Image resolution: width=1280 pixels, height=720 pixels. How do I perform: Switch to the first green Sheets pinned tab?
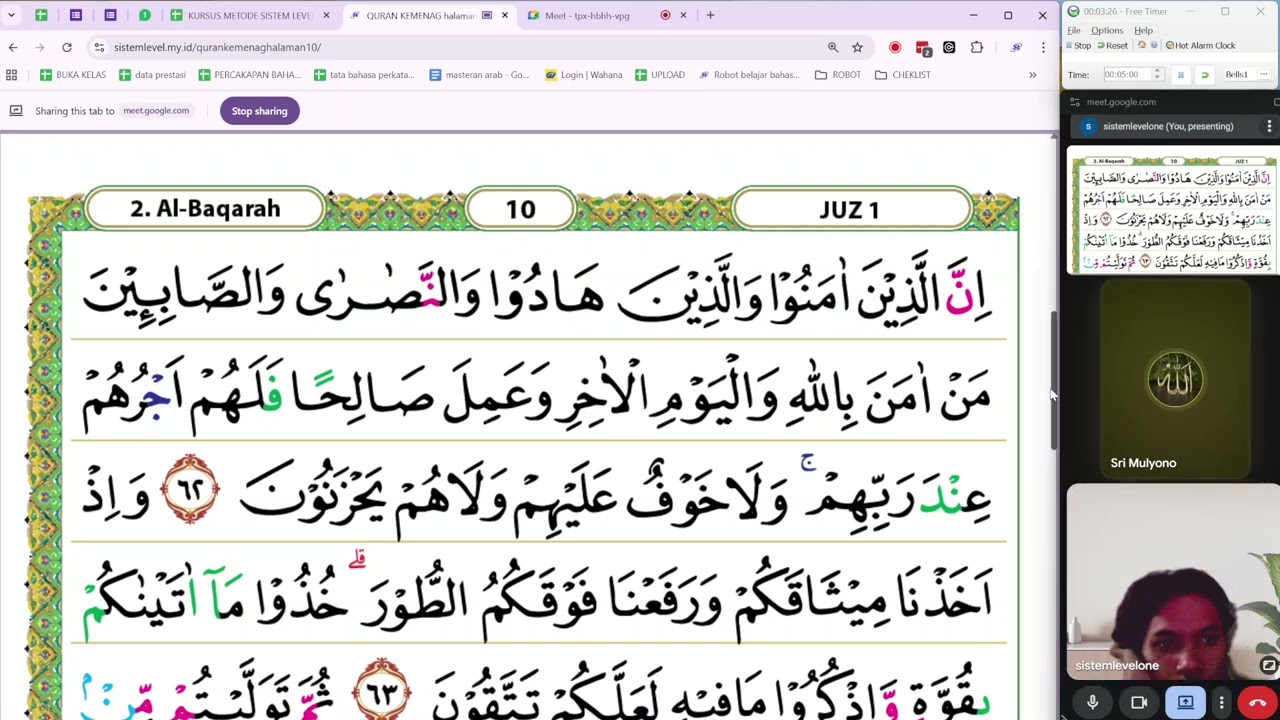click(x=41, y=15)
